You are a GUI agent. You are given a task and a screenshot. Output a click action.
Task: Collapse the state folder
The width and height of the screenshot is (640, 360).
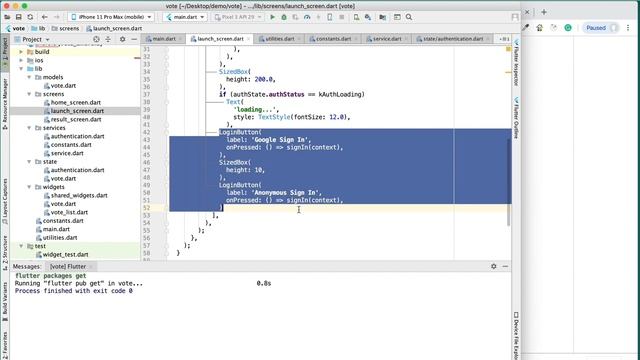point(29,162)
